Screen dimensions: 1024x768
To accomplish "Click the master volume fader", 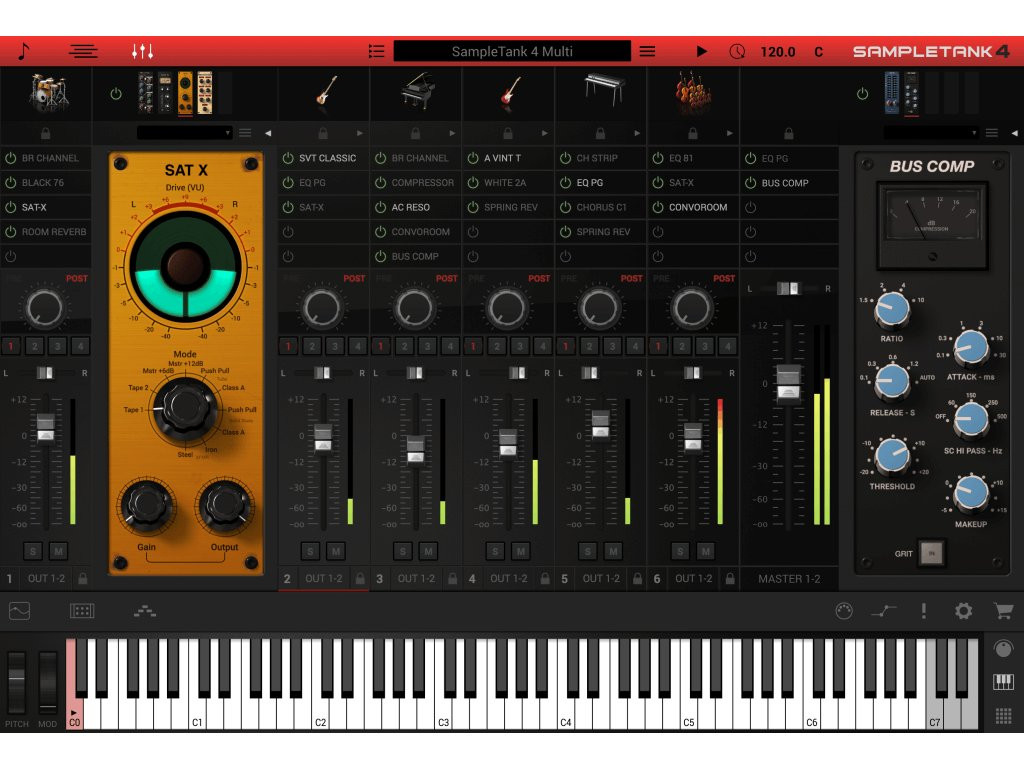I will click(x=789, y=383).
